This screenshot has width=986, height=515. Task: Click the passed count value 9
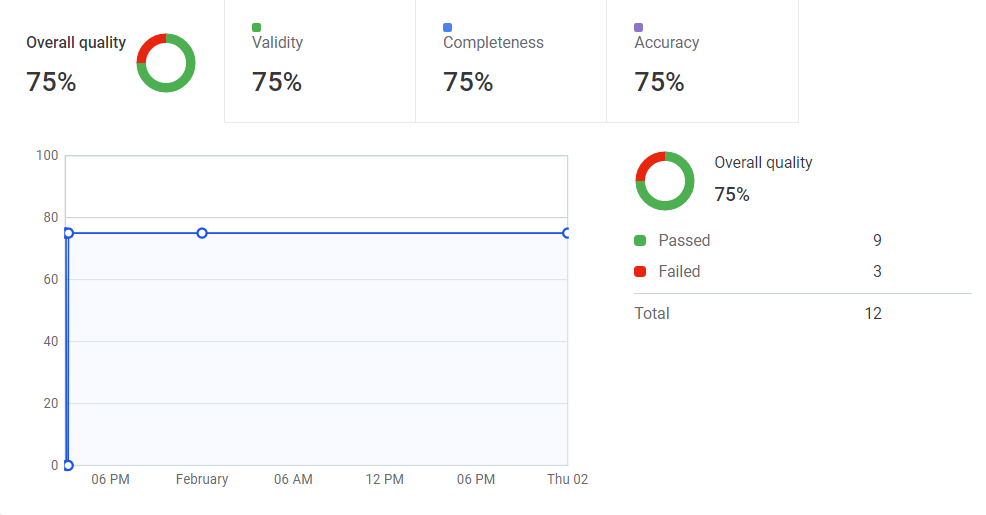[877, 241]
